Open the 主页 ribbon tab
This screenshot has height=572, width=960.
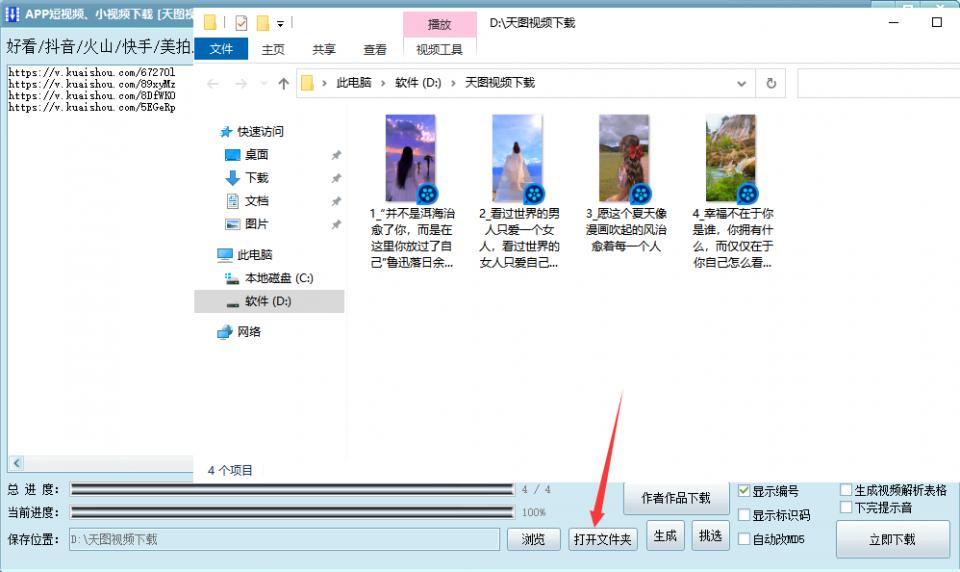(273, 50)
